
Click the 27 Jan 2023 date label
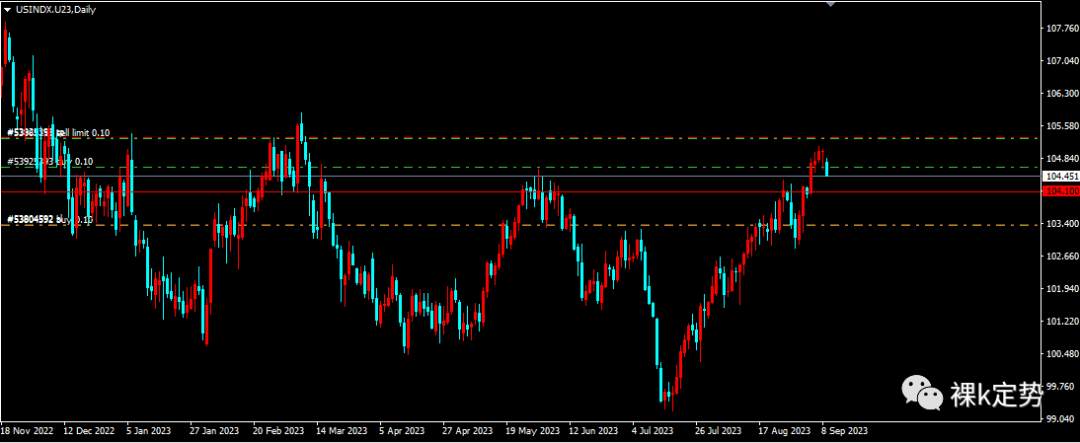[x=214, y=431]
